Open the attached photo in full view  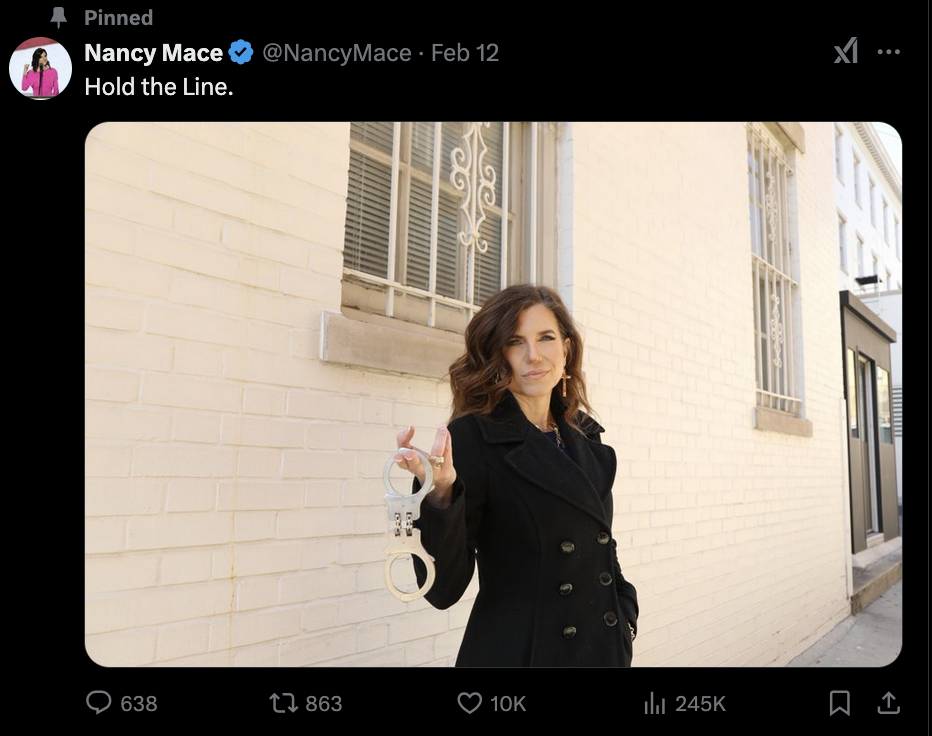(x=493, y=394)
